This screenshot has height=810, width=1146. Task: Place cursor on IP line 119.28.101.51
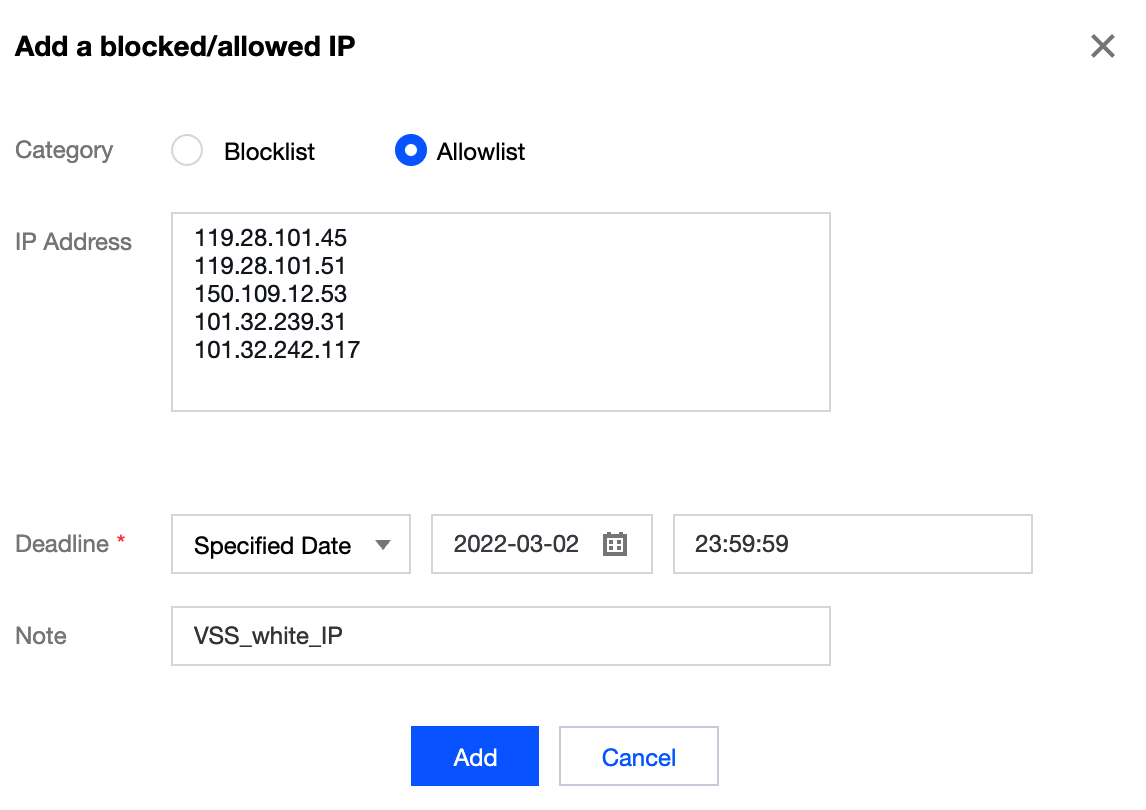(270, 266)
